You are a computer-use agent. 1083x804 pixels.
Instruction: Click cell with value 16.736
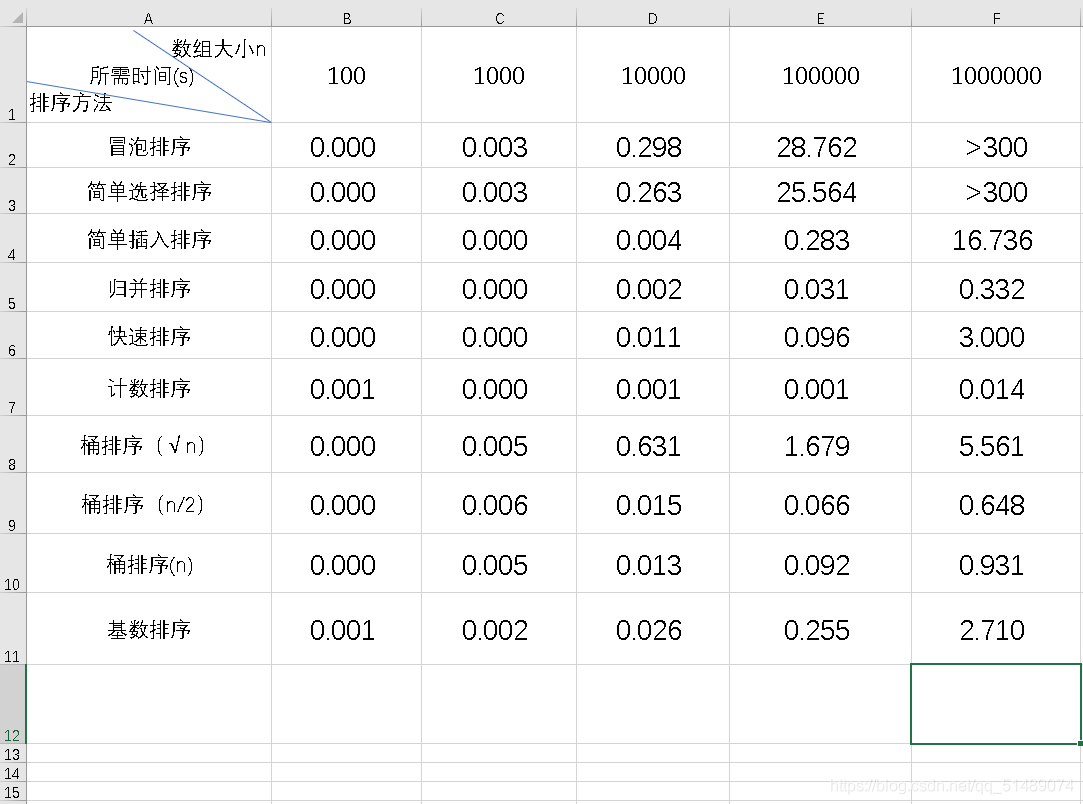pos(996,239)
